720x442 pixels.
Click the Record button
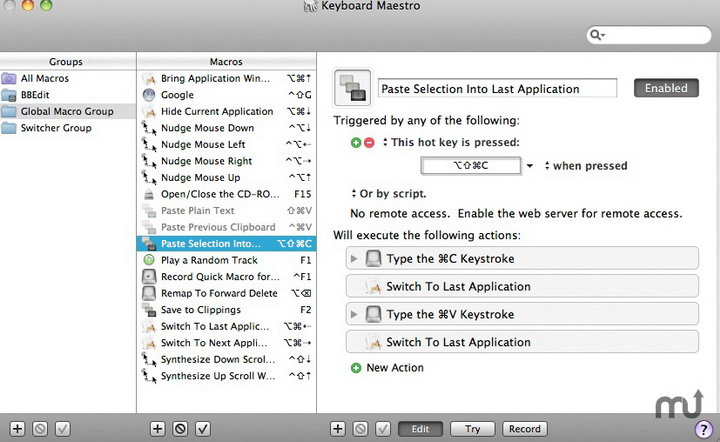pos(524,429)
